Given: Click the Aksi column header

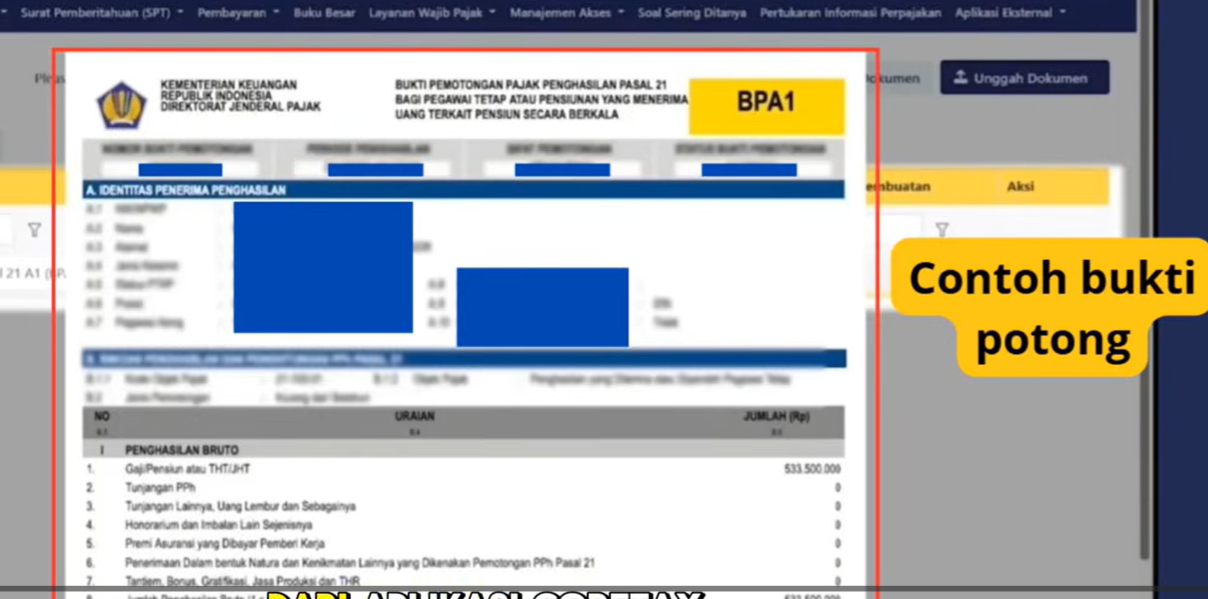Looking at the screenshot, I should click(1021, 186).
